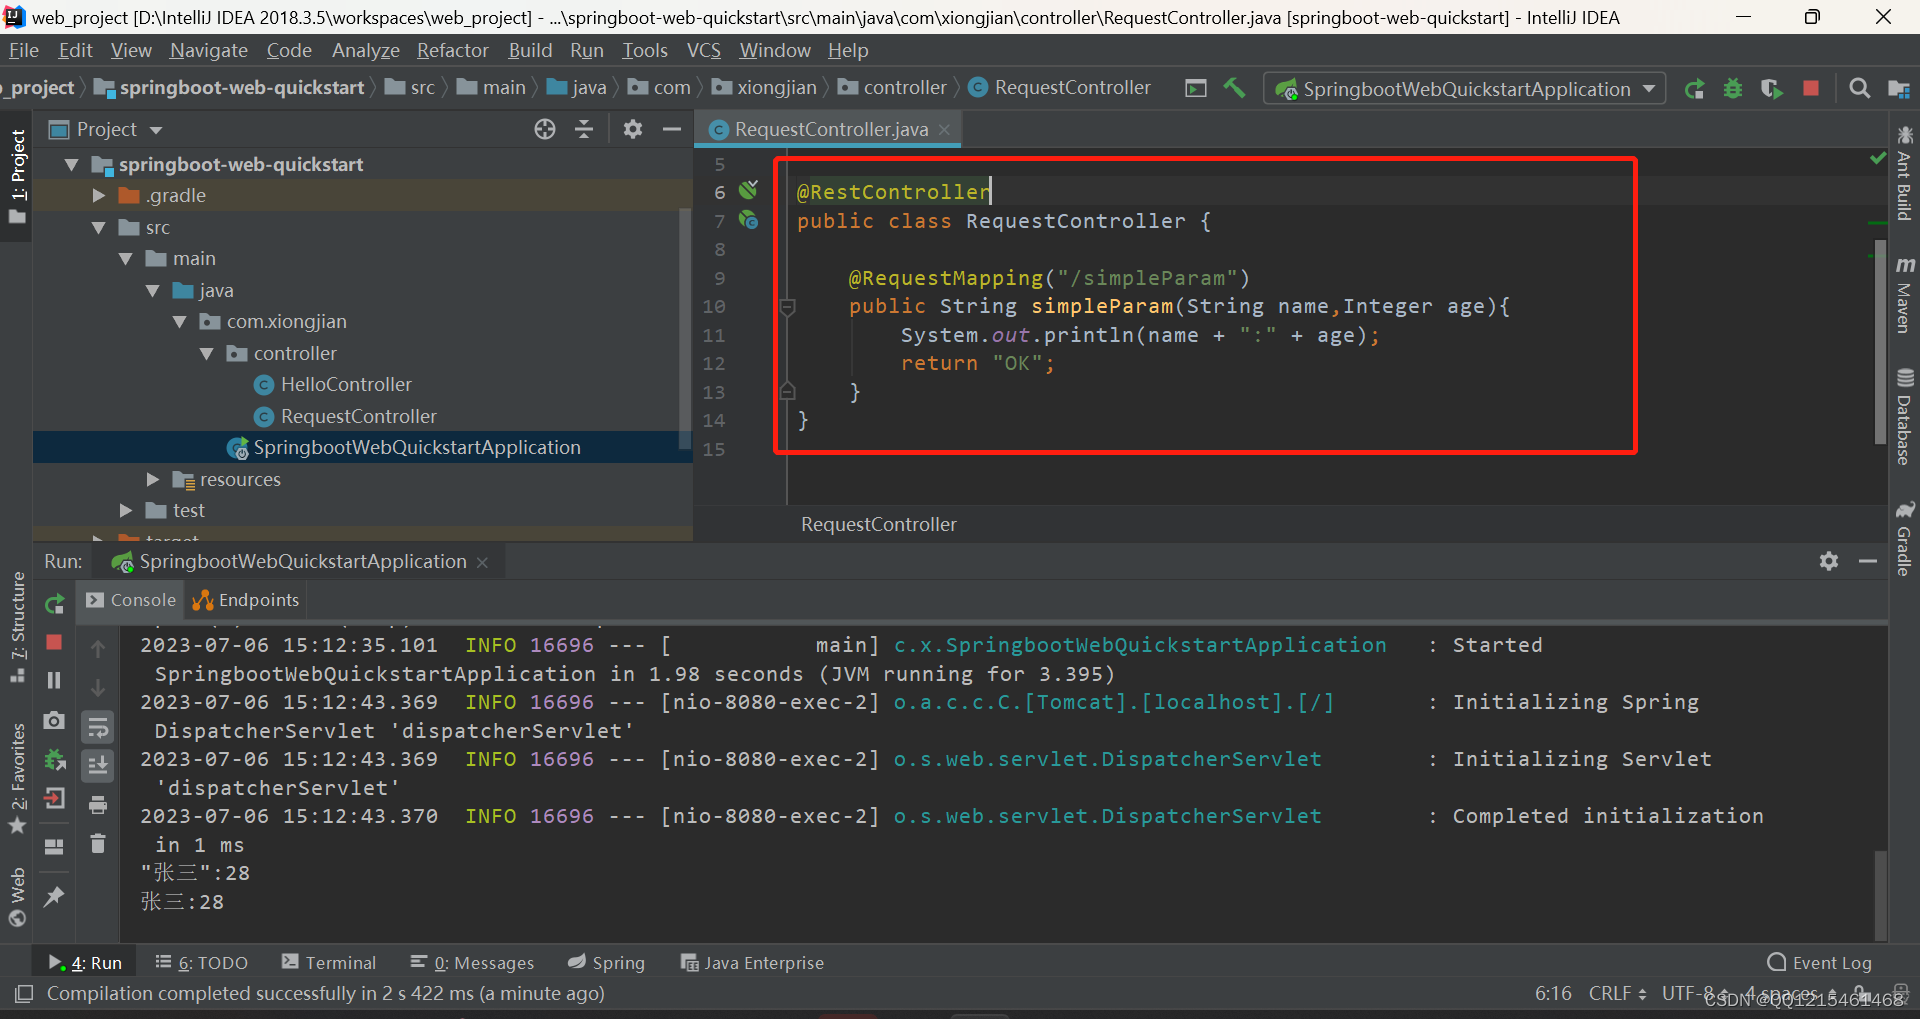Open the run configuration dropdown
The height and width of the screenshot is (1019, 1920).
tap(1466, 89)
